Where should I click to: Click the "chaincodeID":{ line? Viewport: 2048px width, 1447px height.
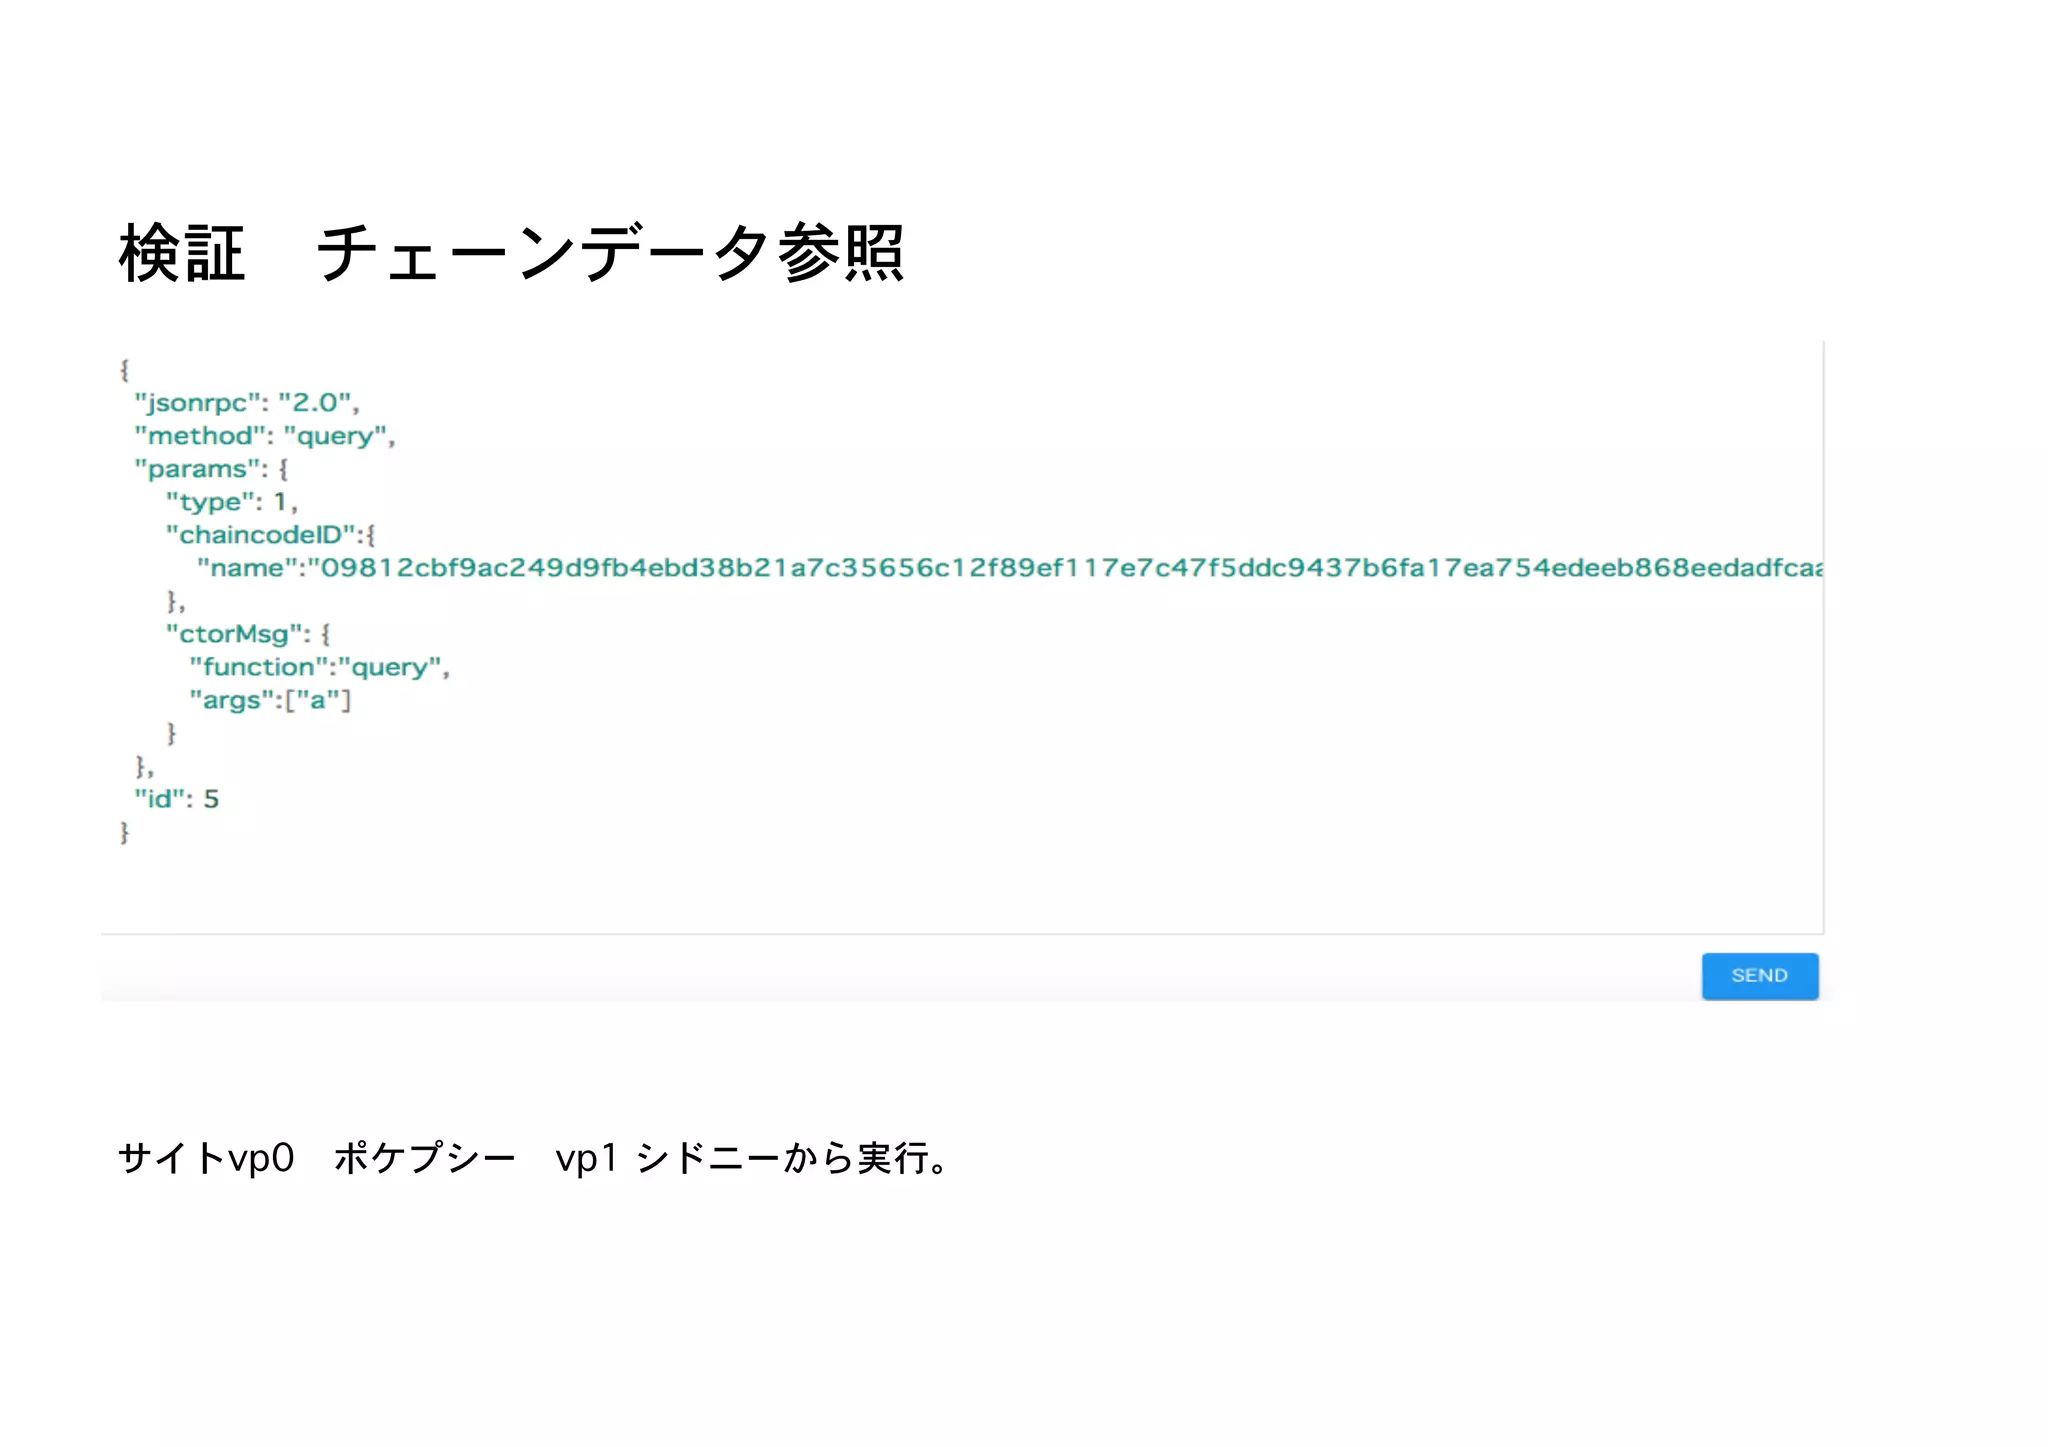point(270,535)
